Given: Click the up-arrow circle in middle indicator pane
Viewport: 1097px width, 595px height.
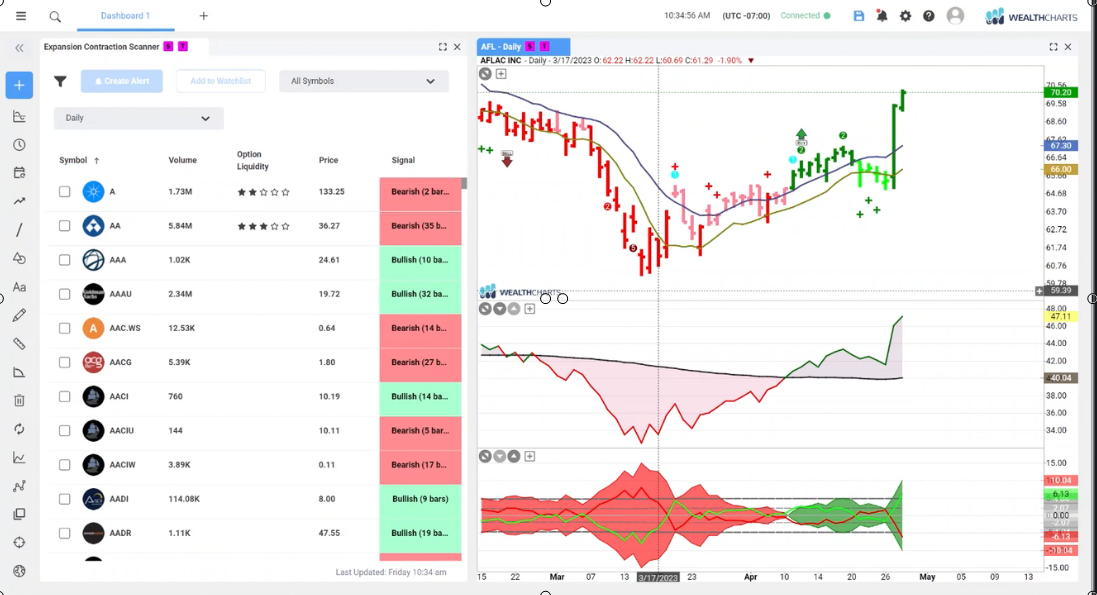Looking at the screenshot, I should (514, 309).
